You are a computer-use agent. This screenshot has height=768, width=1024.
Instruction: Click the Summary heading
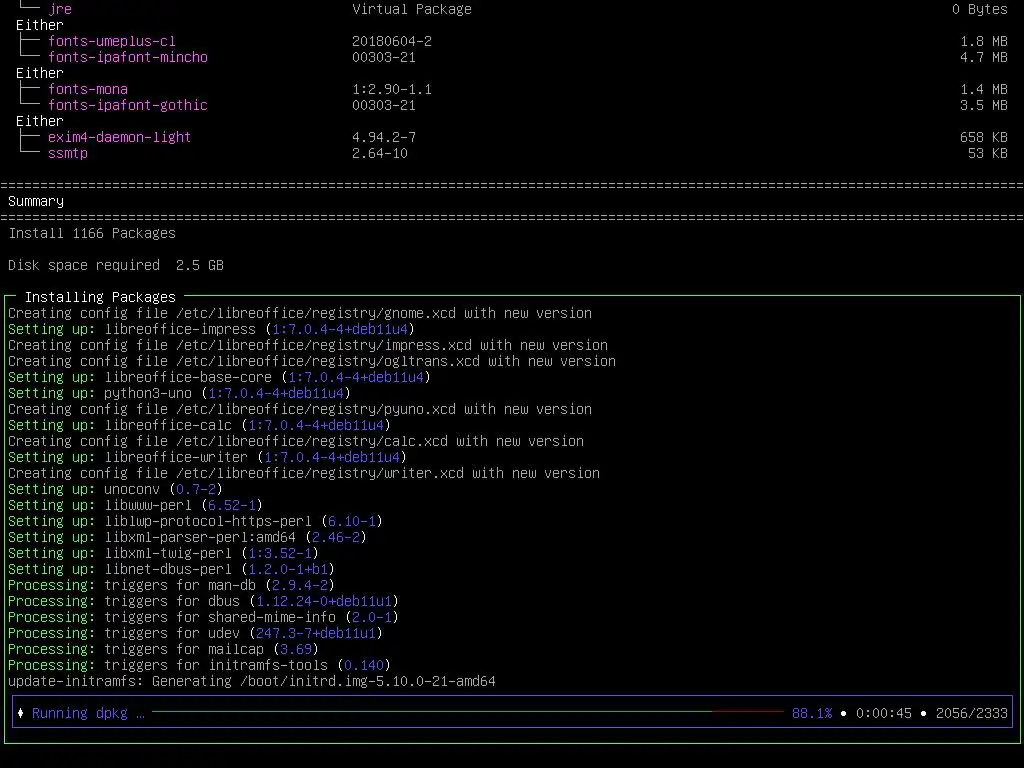click(x=36, y=201)
